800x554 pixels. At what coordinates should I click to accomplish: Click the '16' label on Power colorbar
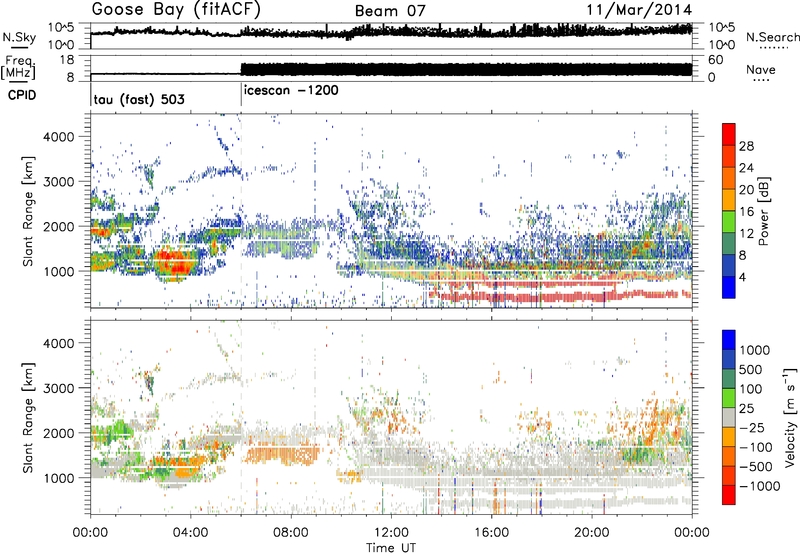[x=746, y=212]
